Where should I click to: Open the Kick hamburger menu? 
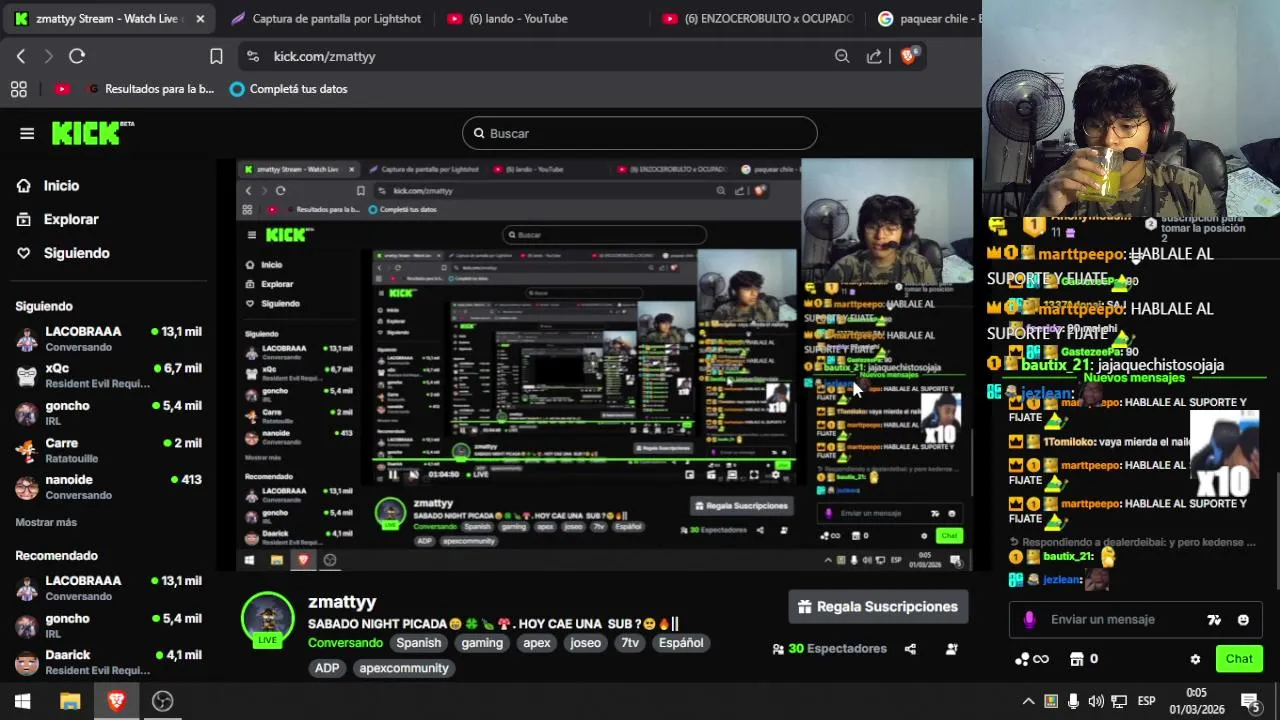click(x=27, y=133)
